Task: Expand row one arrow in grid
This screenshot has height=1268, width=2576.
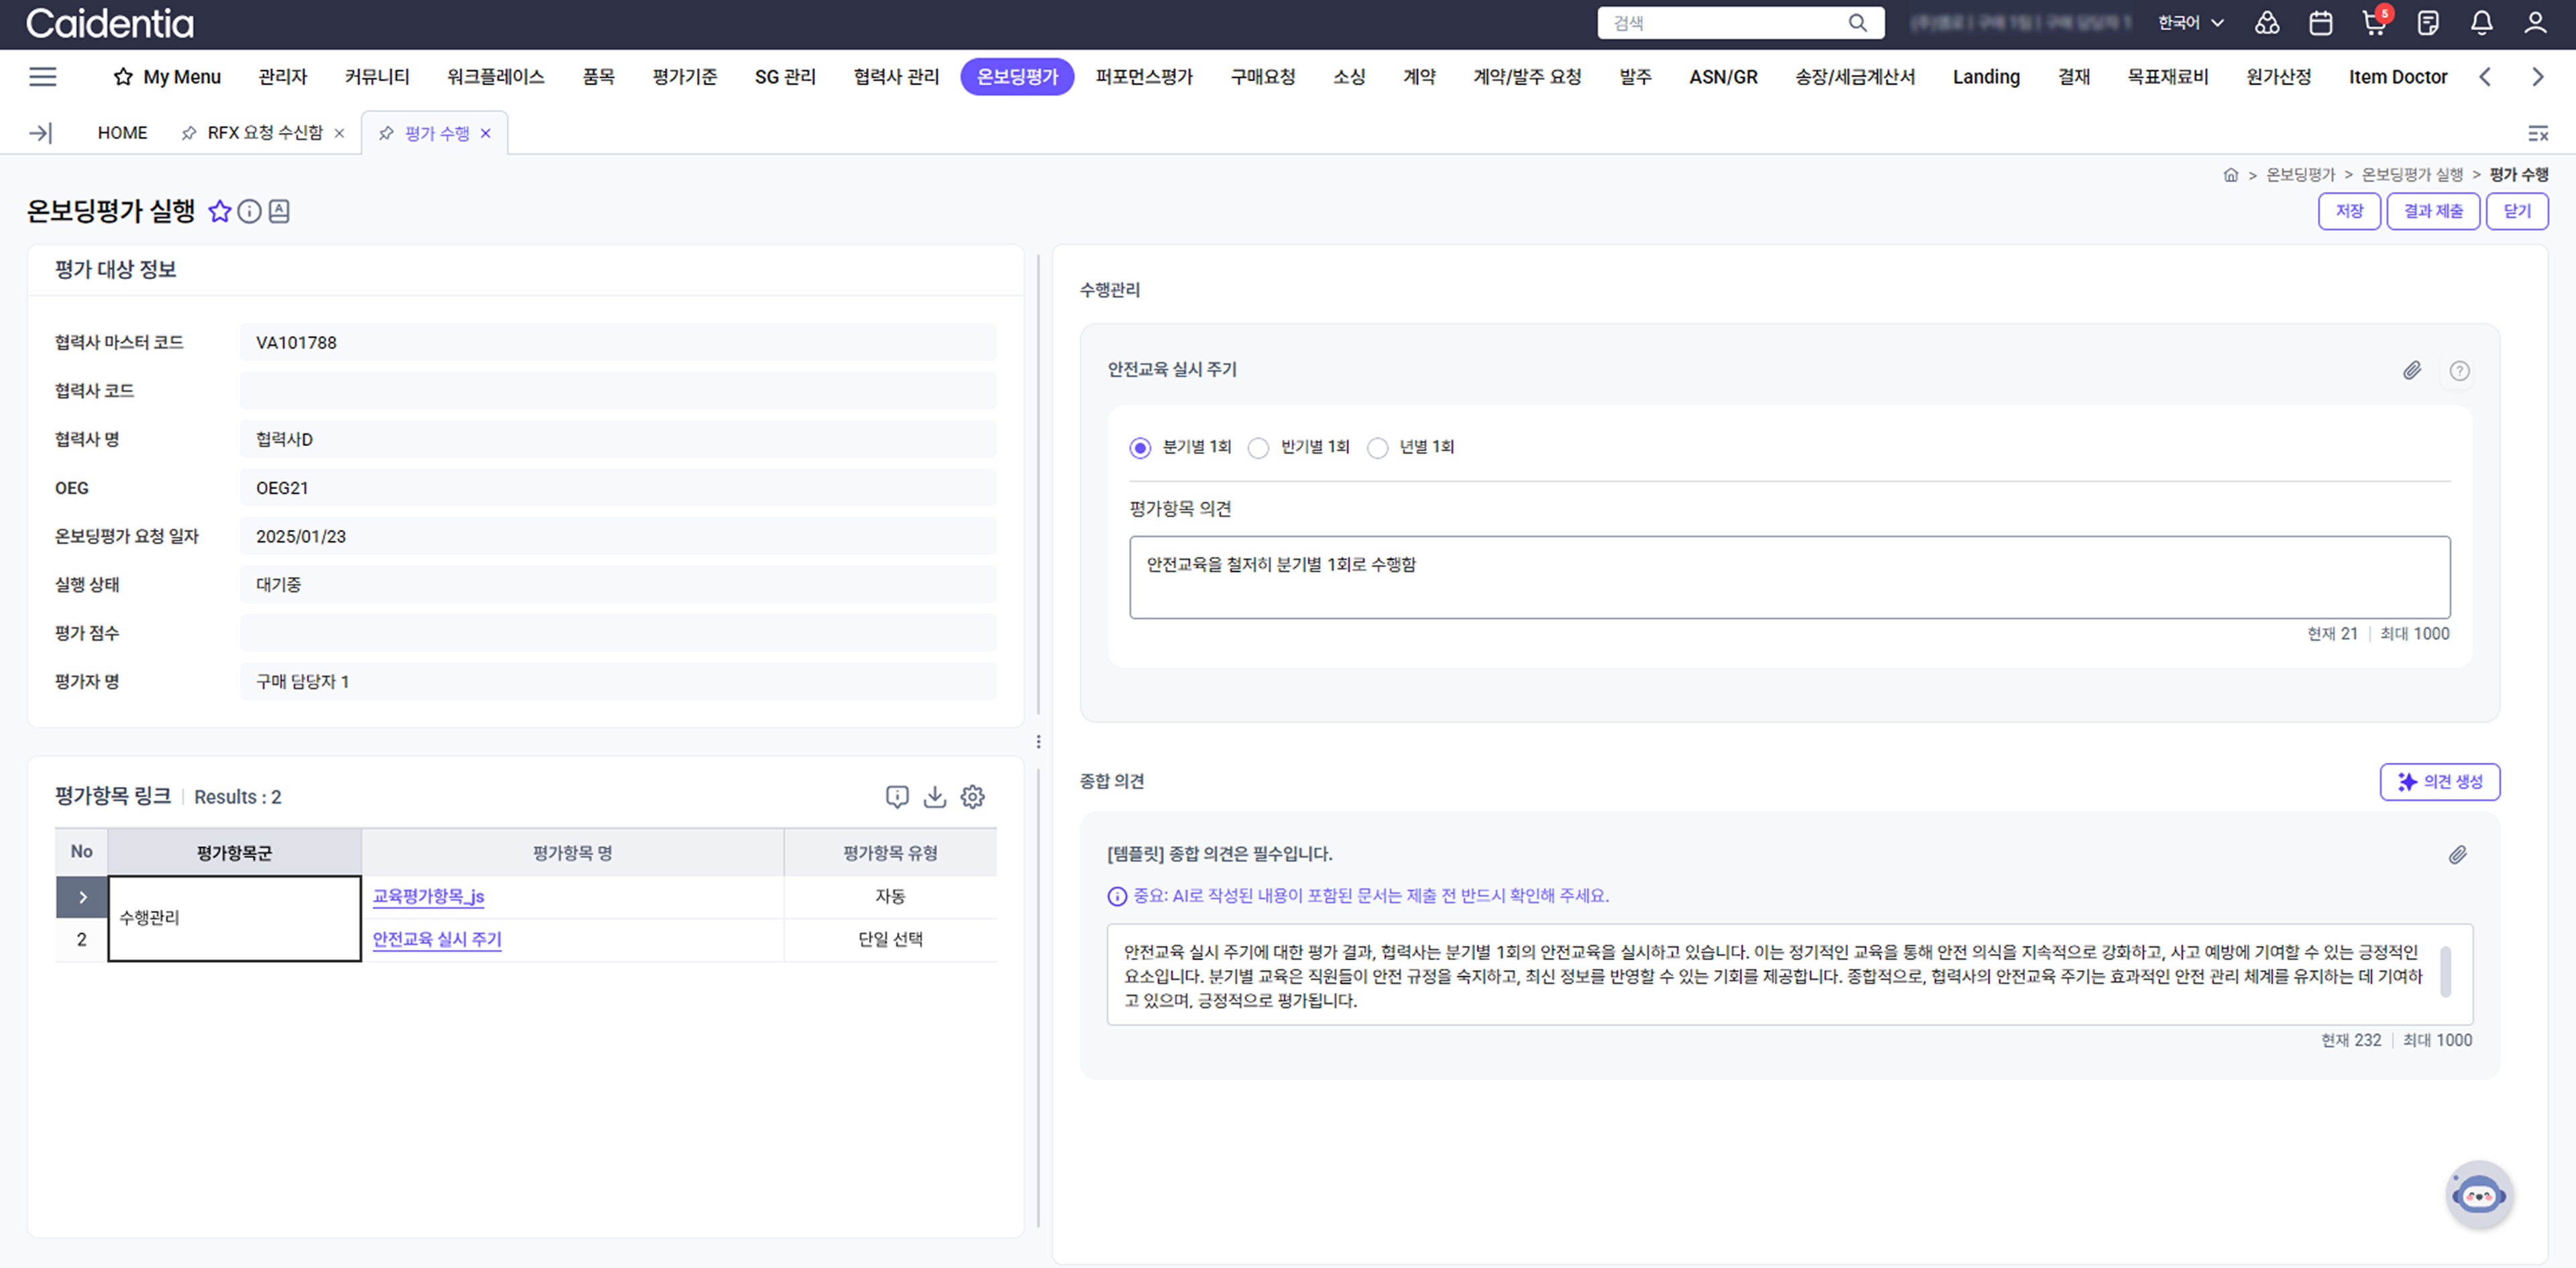Action: point(82,897)
